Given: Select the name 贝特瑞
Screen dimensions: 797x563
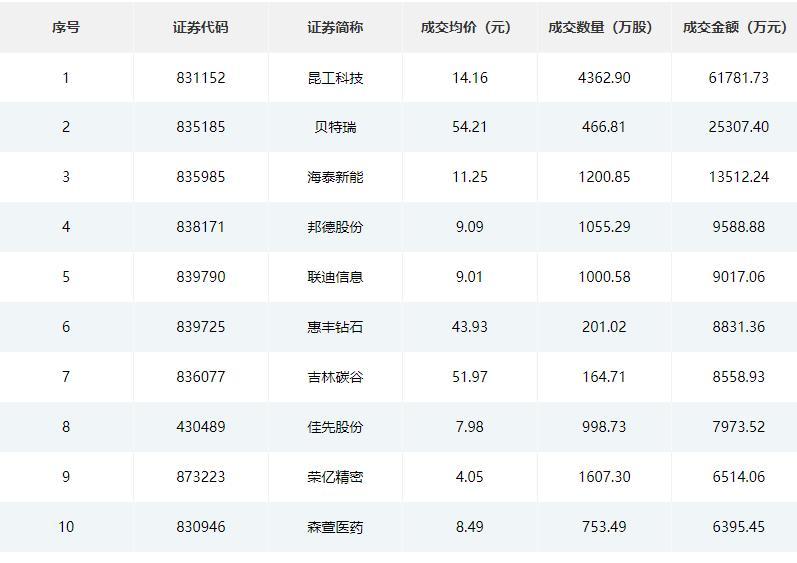Looking at the screenshot, I should 335,127.
